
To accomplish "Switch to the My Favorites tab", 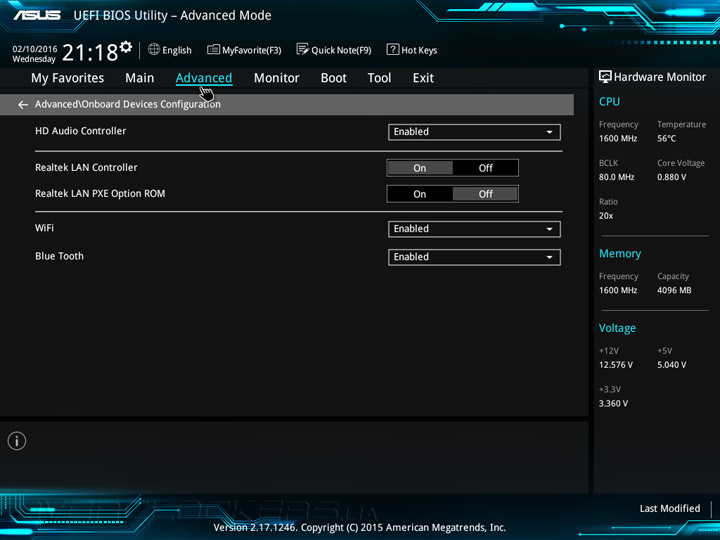I will click(x=68, y=78).
